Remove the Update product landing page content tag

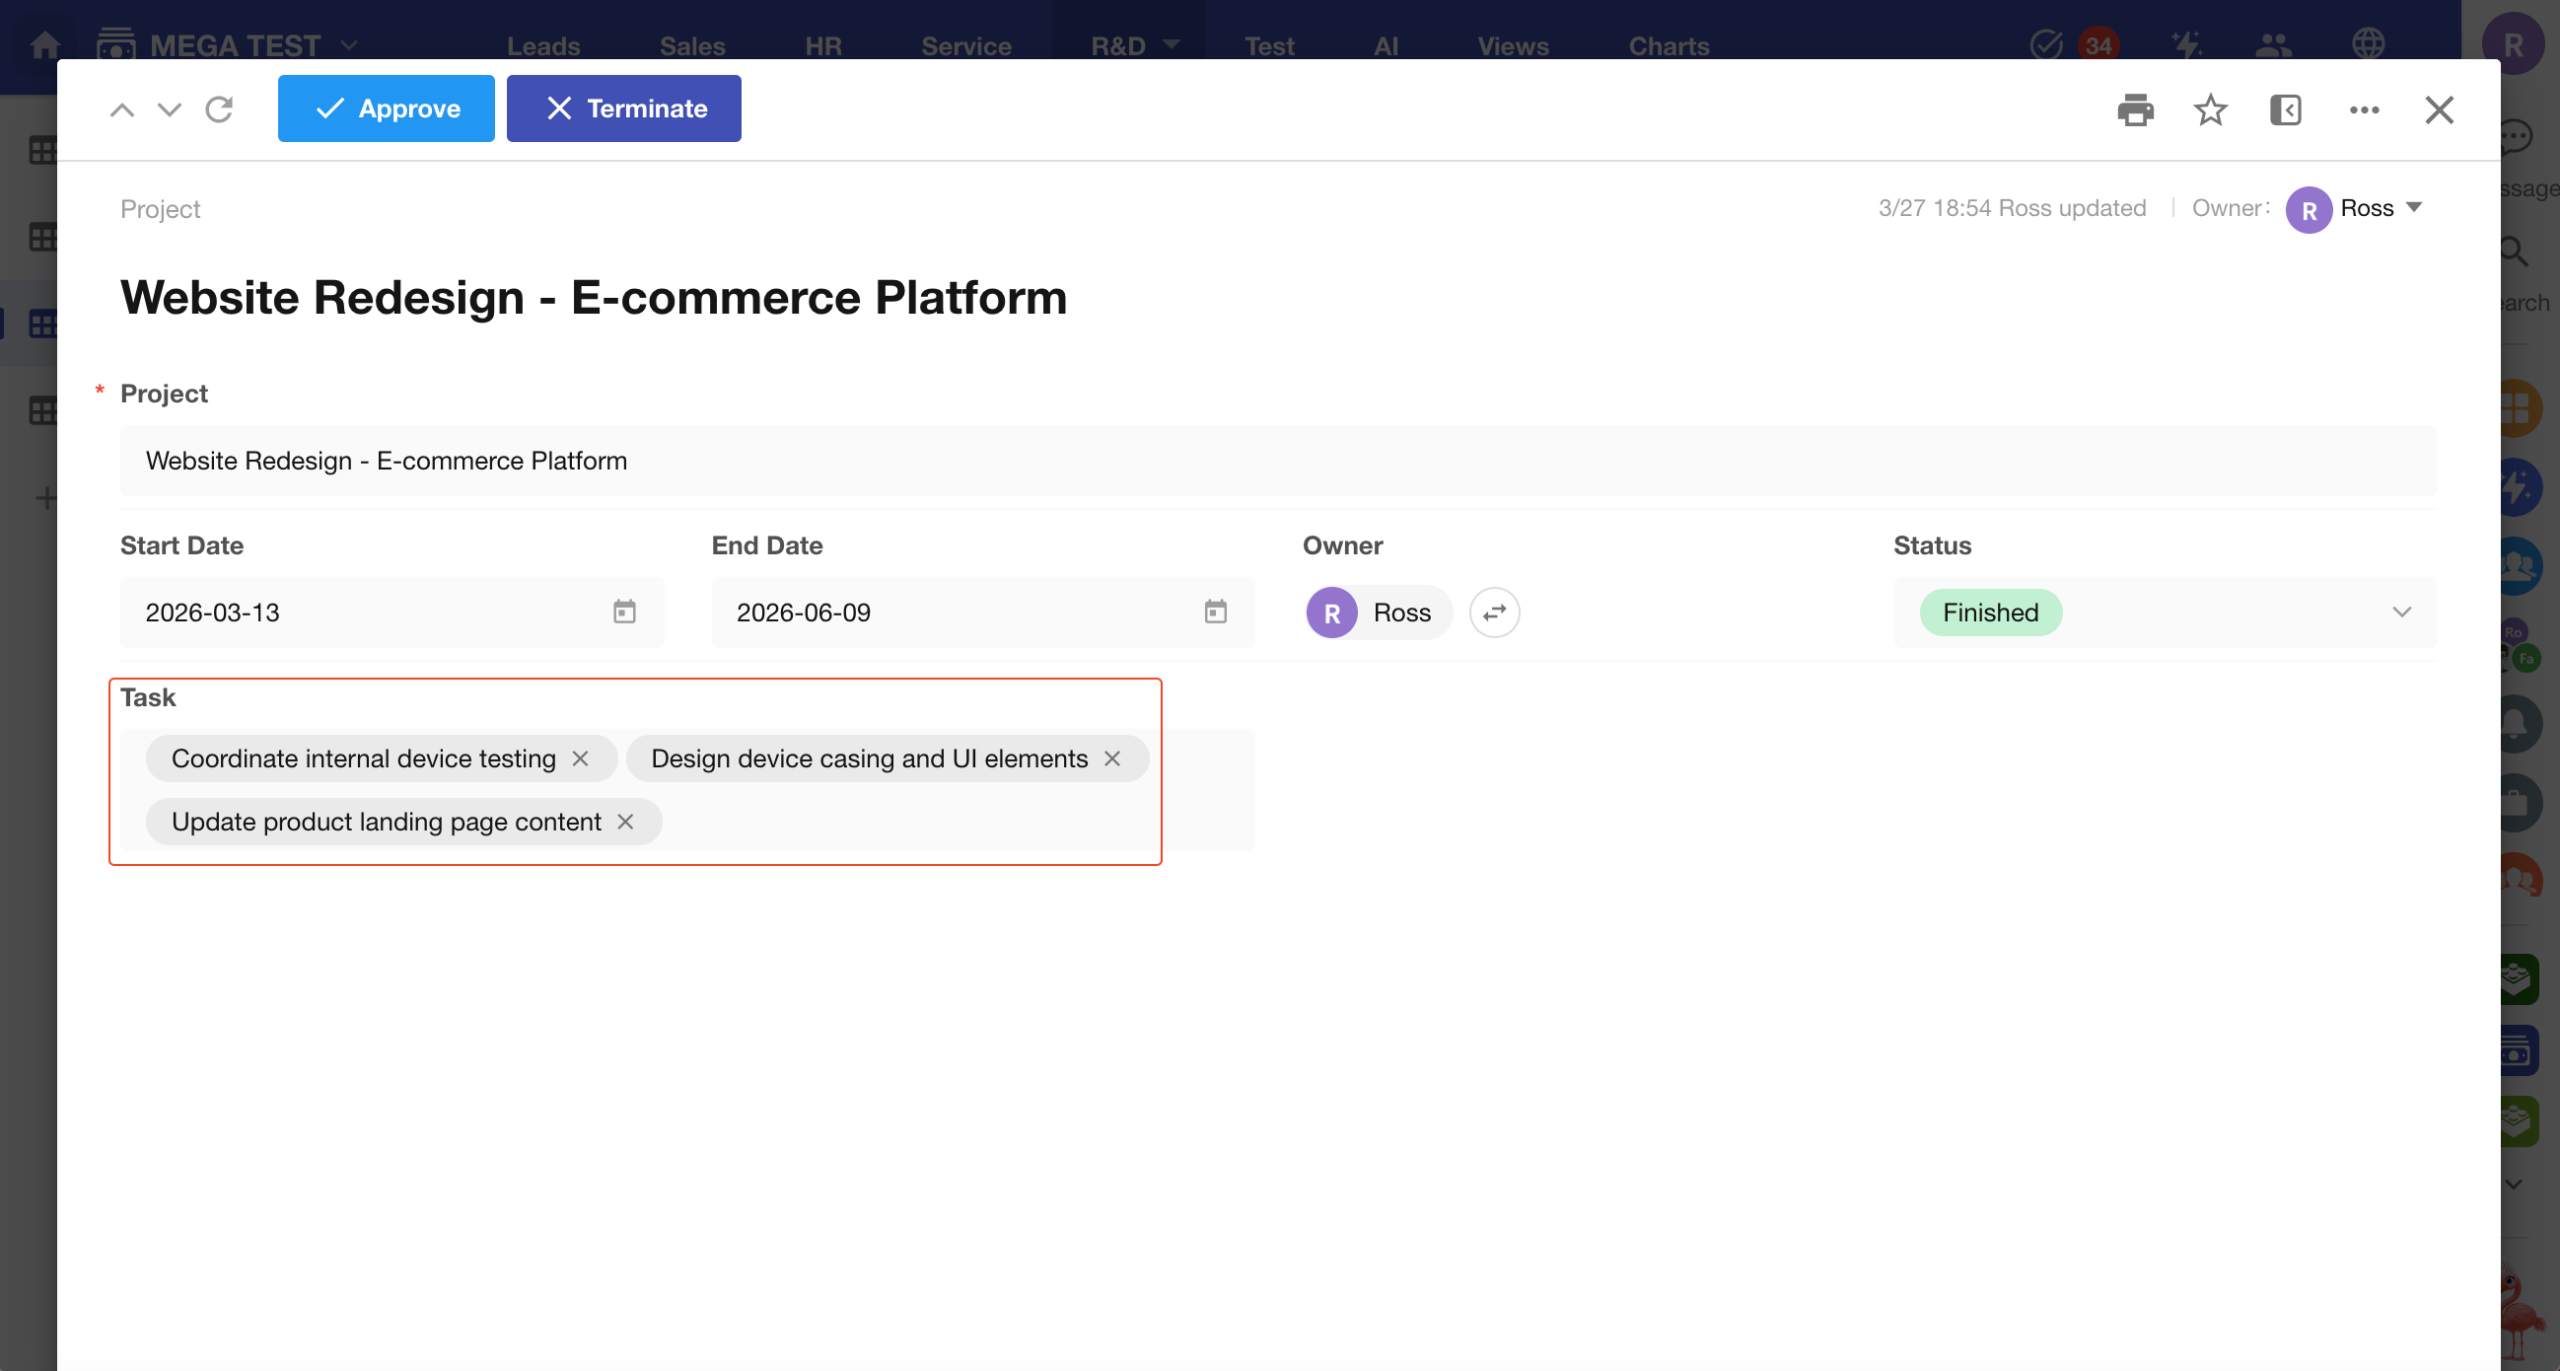coord(626,822)
